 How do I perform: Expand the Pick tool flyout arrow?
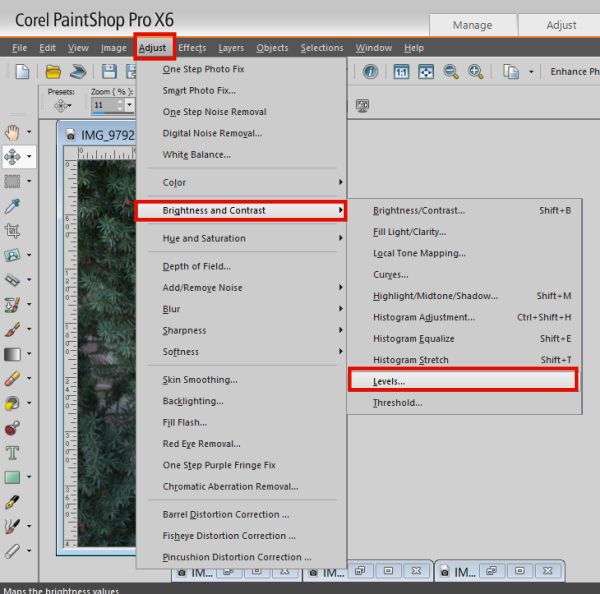(29, 157)
